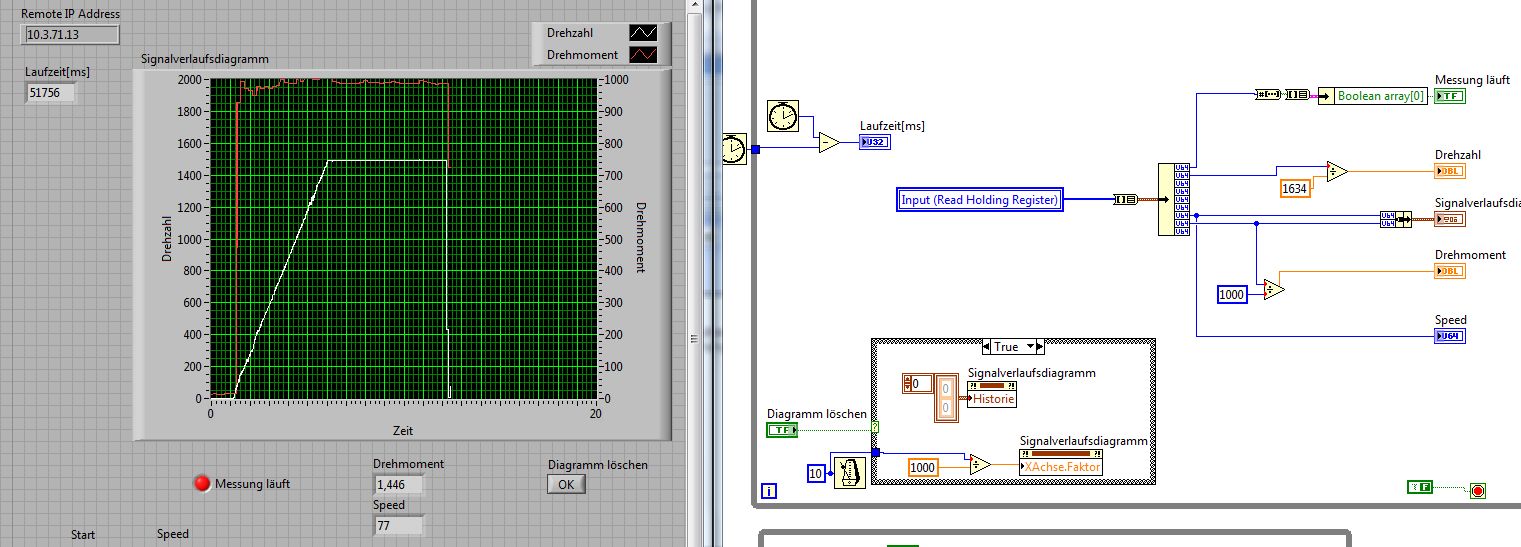Toggle the Messung läuft LED indicator
The width and height of the screenshot is (1521, 547).
point(202,484)
